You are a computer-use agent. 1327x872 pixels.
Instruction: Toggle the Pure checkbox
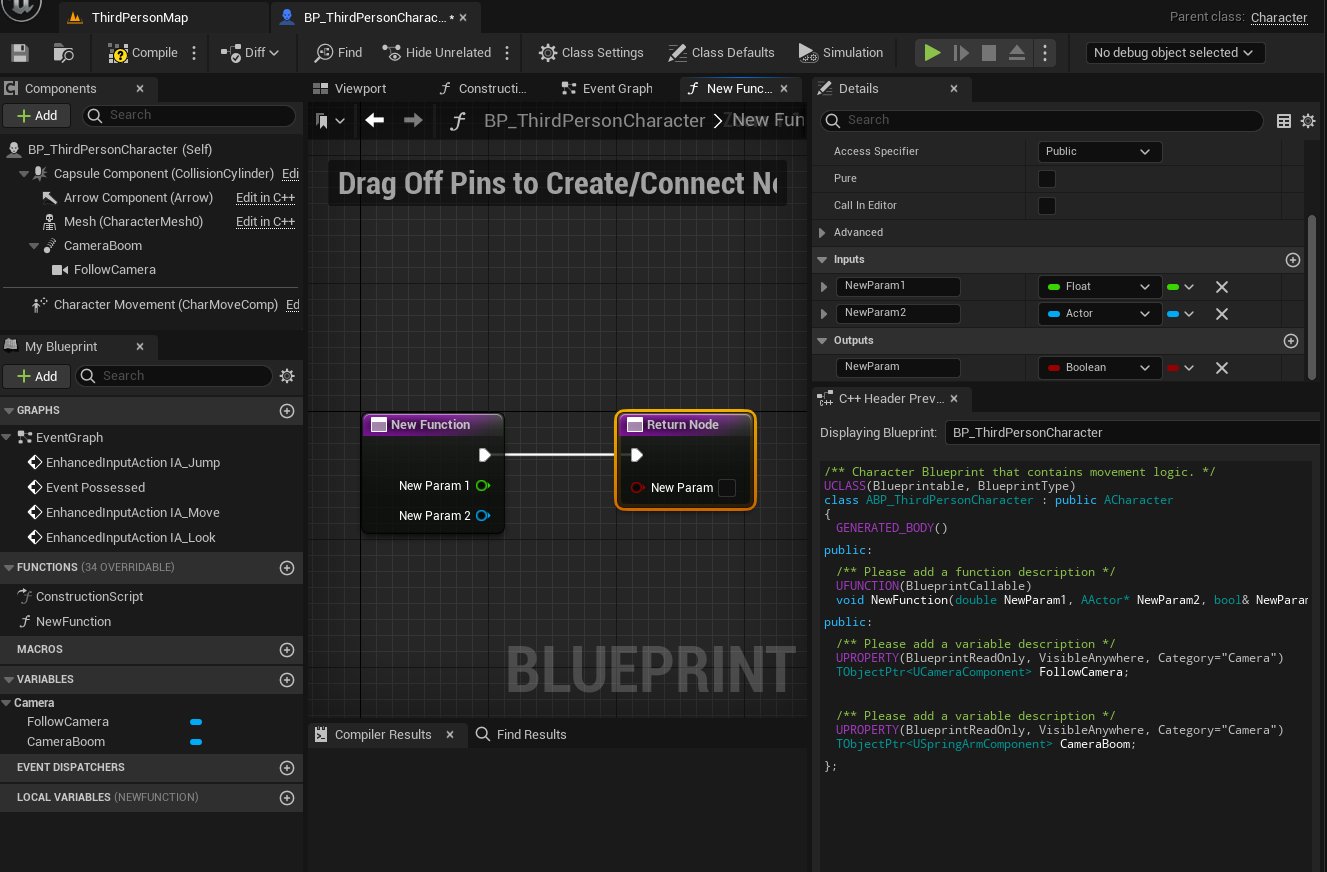point(1047,179)
